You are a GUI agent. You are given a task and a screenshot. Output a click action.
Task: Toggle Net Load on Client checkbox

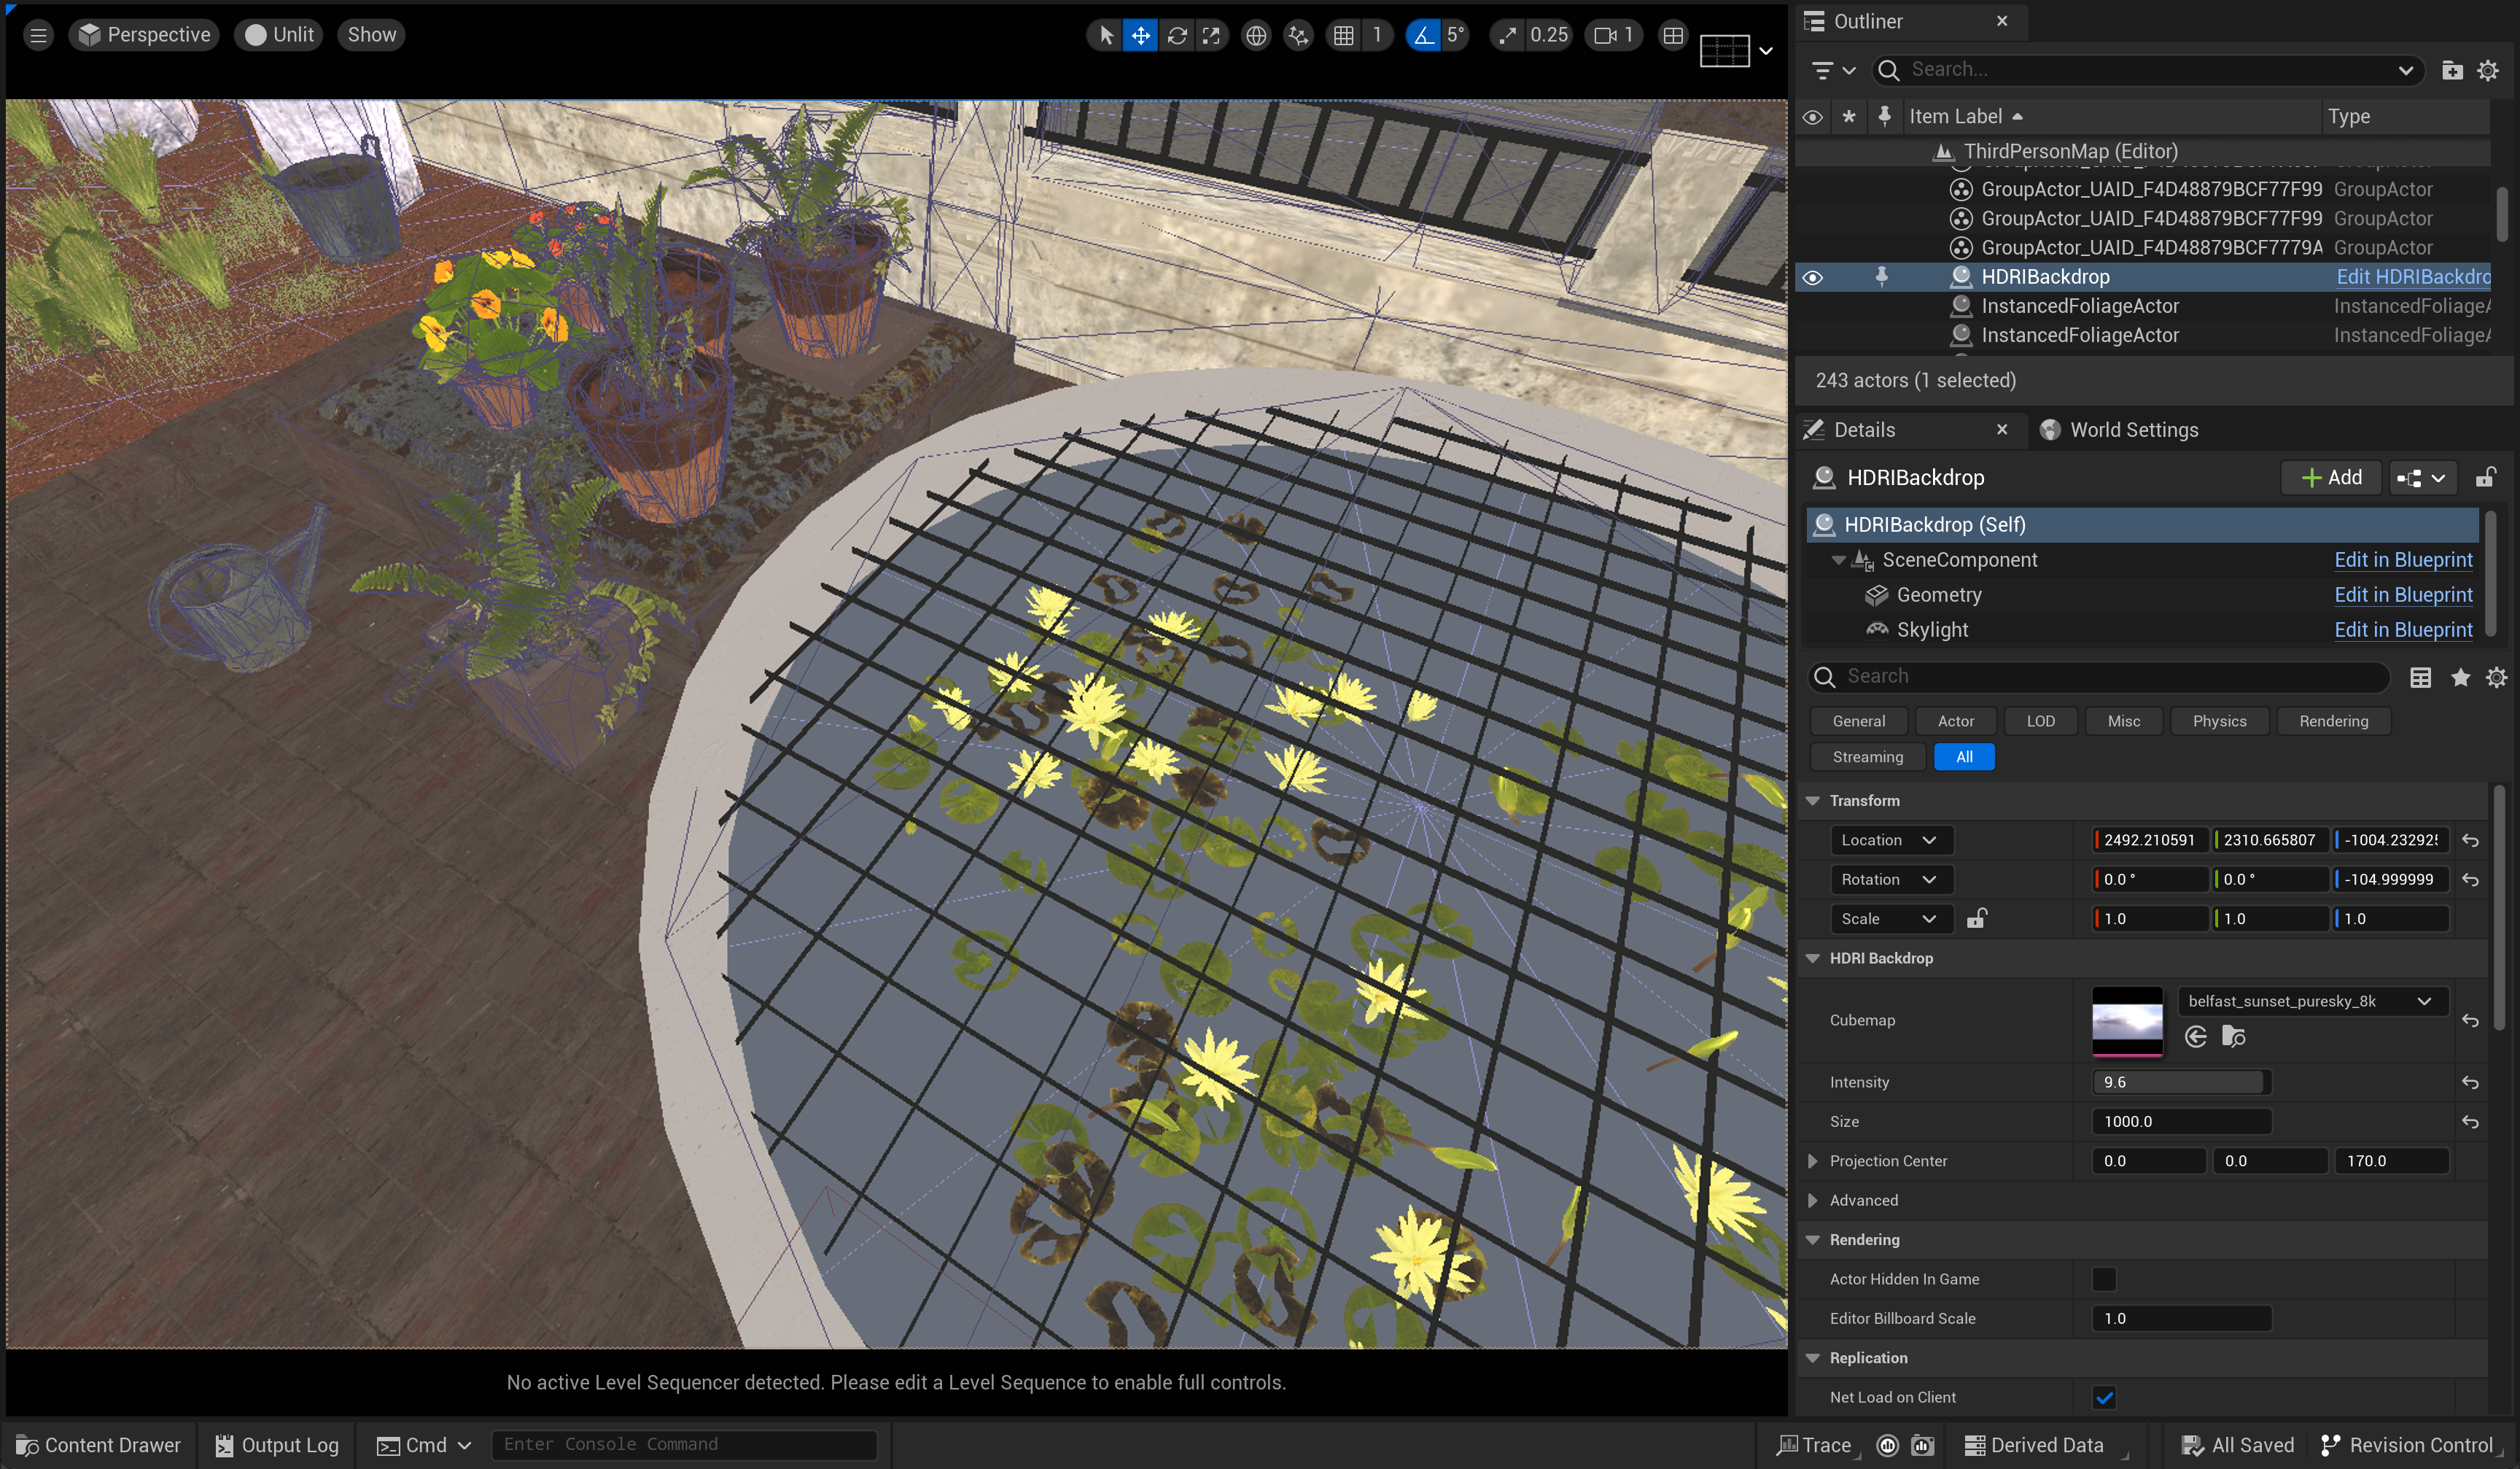tap(2103, 1398)
